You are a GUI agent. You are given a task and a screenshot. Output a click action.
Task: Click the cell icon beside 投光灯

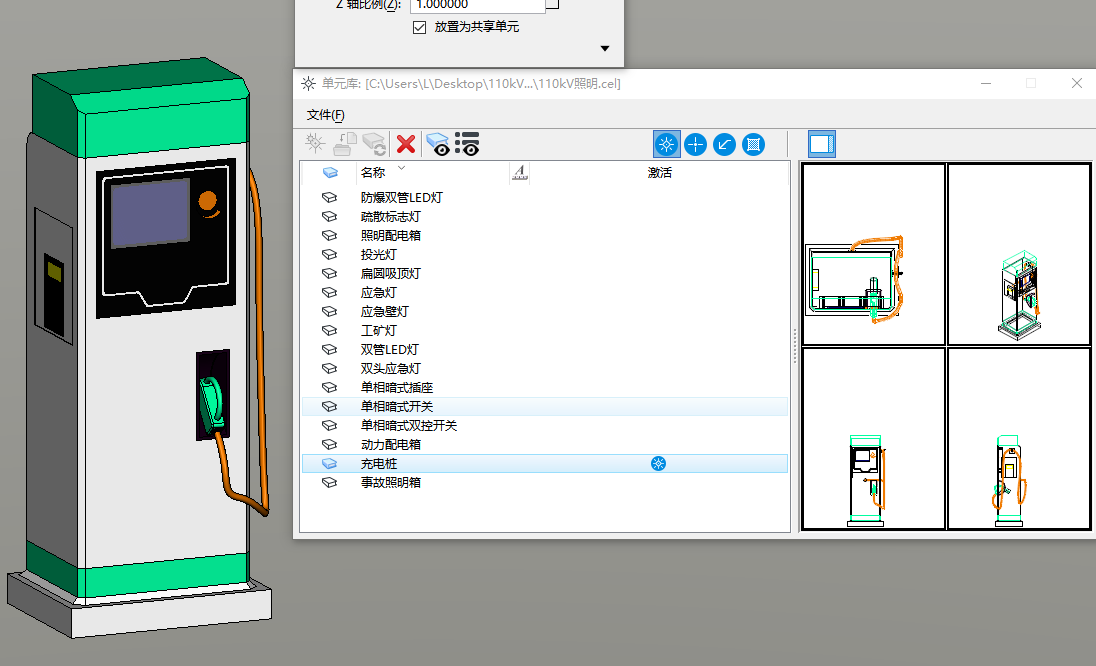329,254
